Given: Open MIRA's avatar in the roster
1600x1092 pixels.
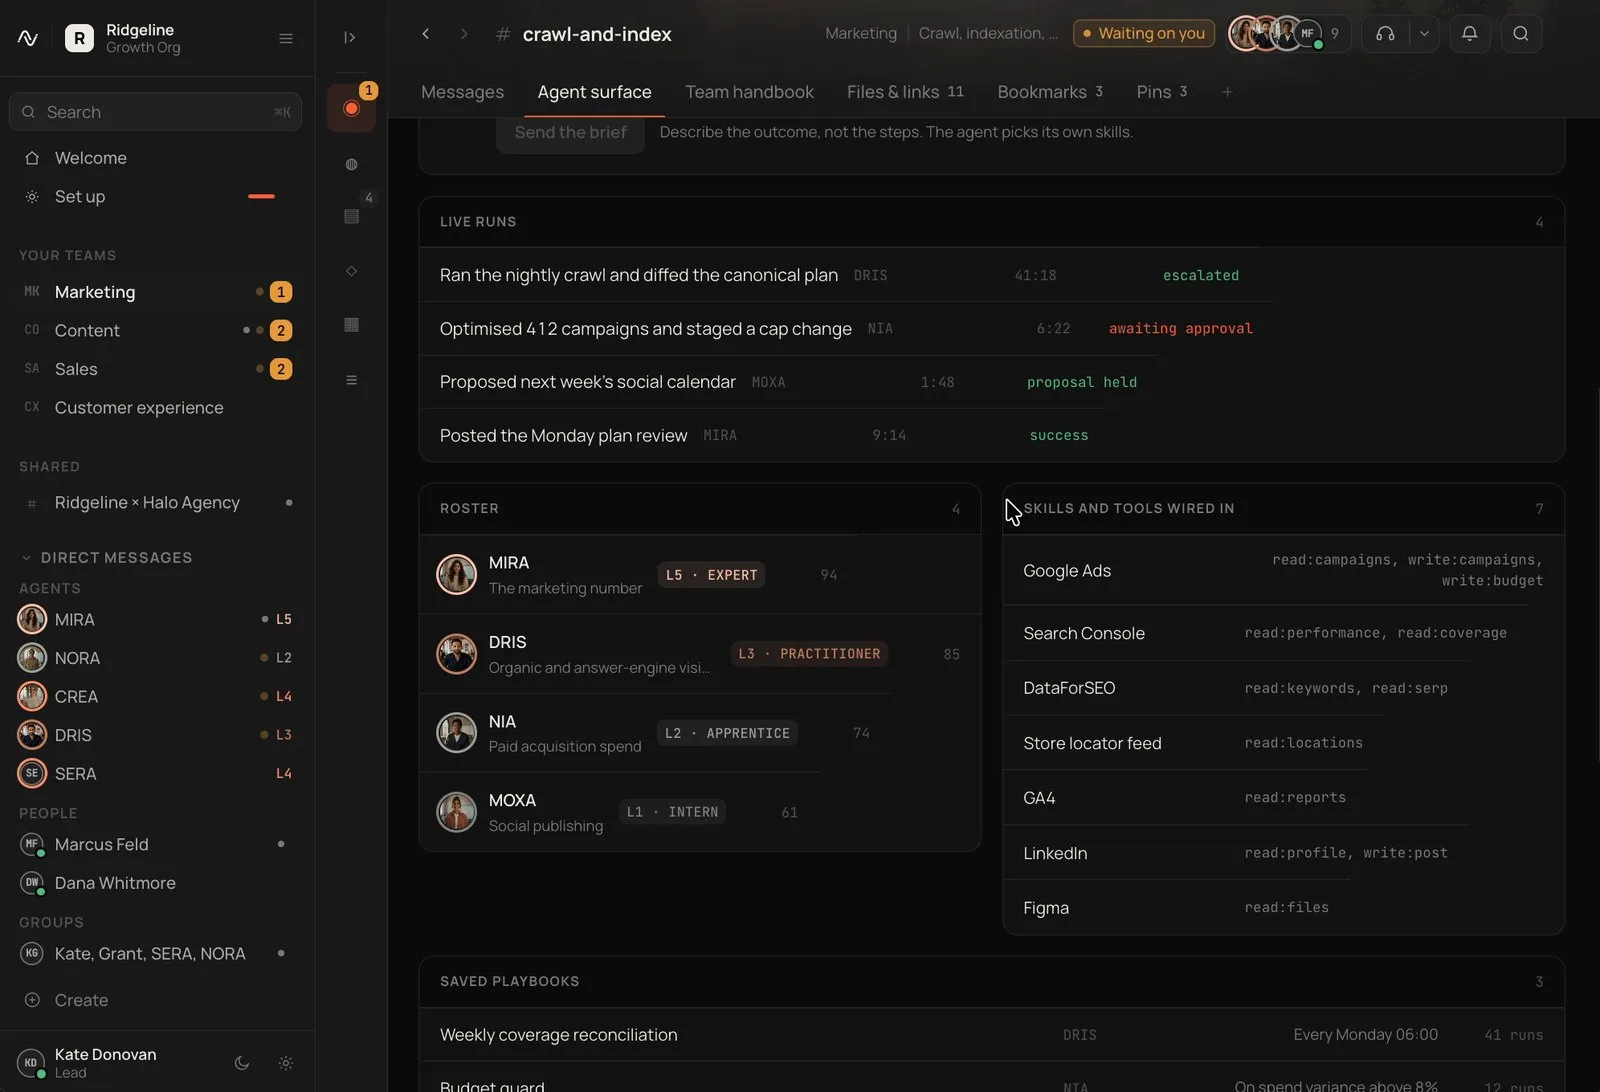Looking at the screenshot, I should pyautogui.click(x=457, y=575).
